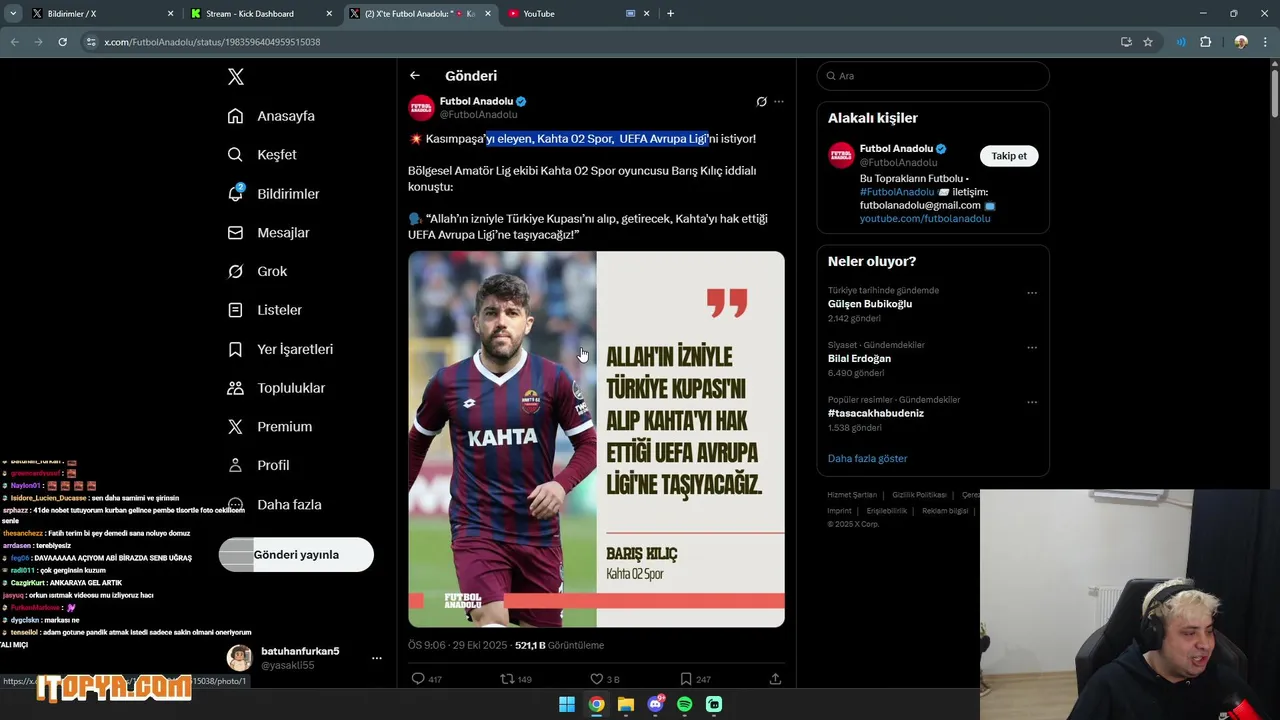Viewport: 1280px width, 720px height.
Task: Close the Stream - Kick Dashboard tab
Action: click(330, 14)
